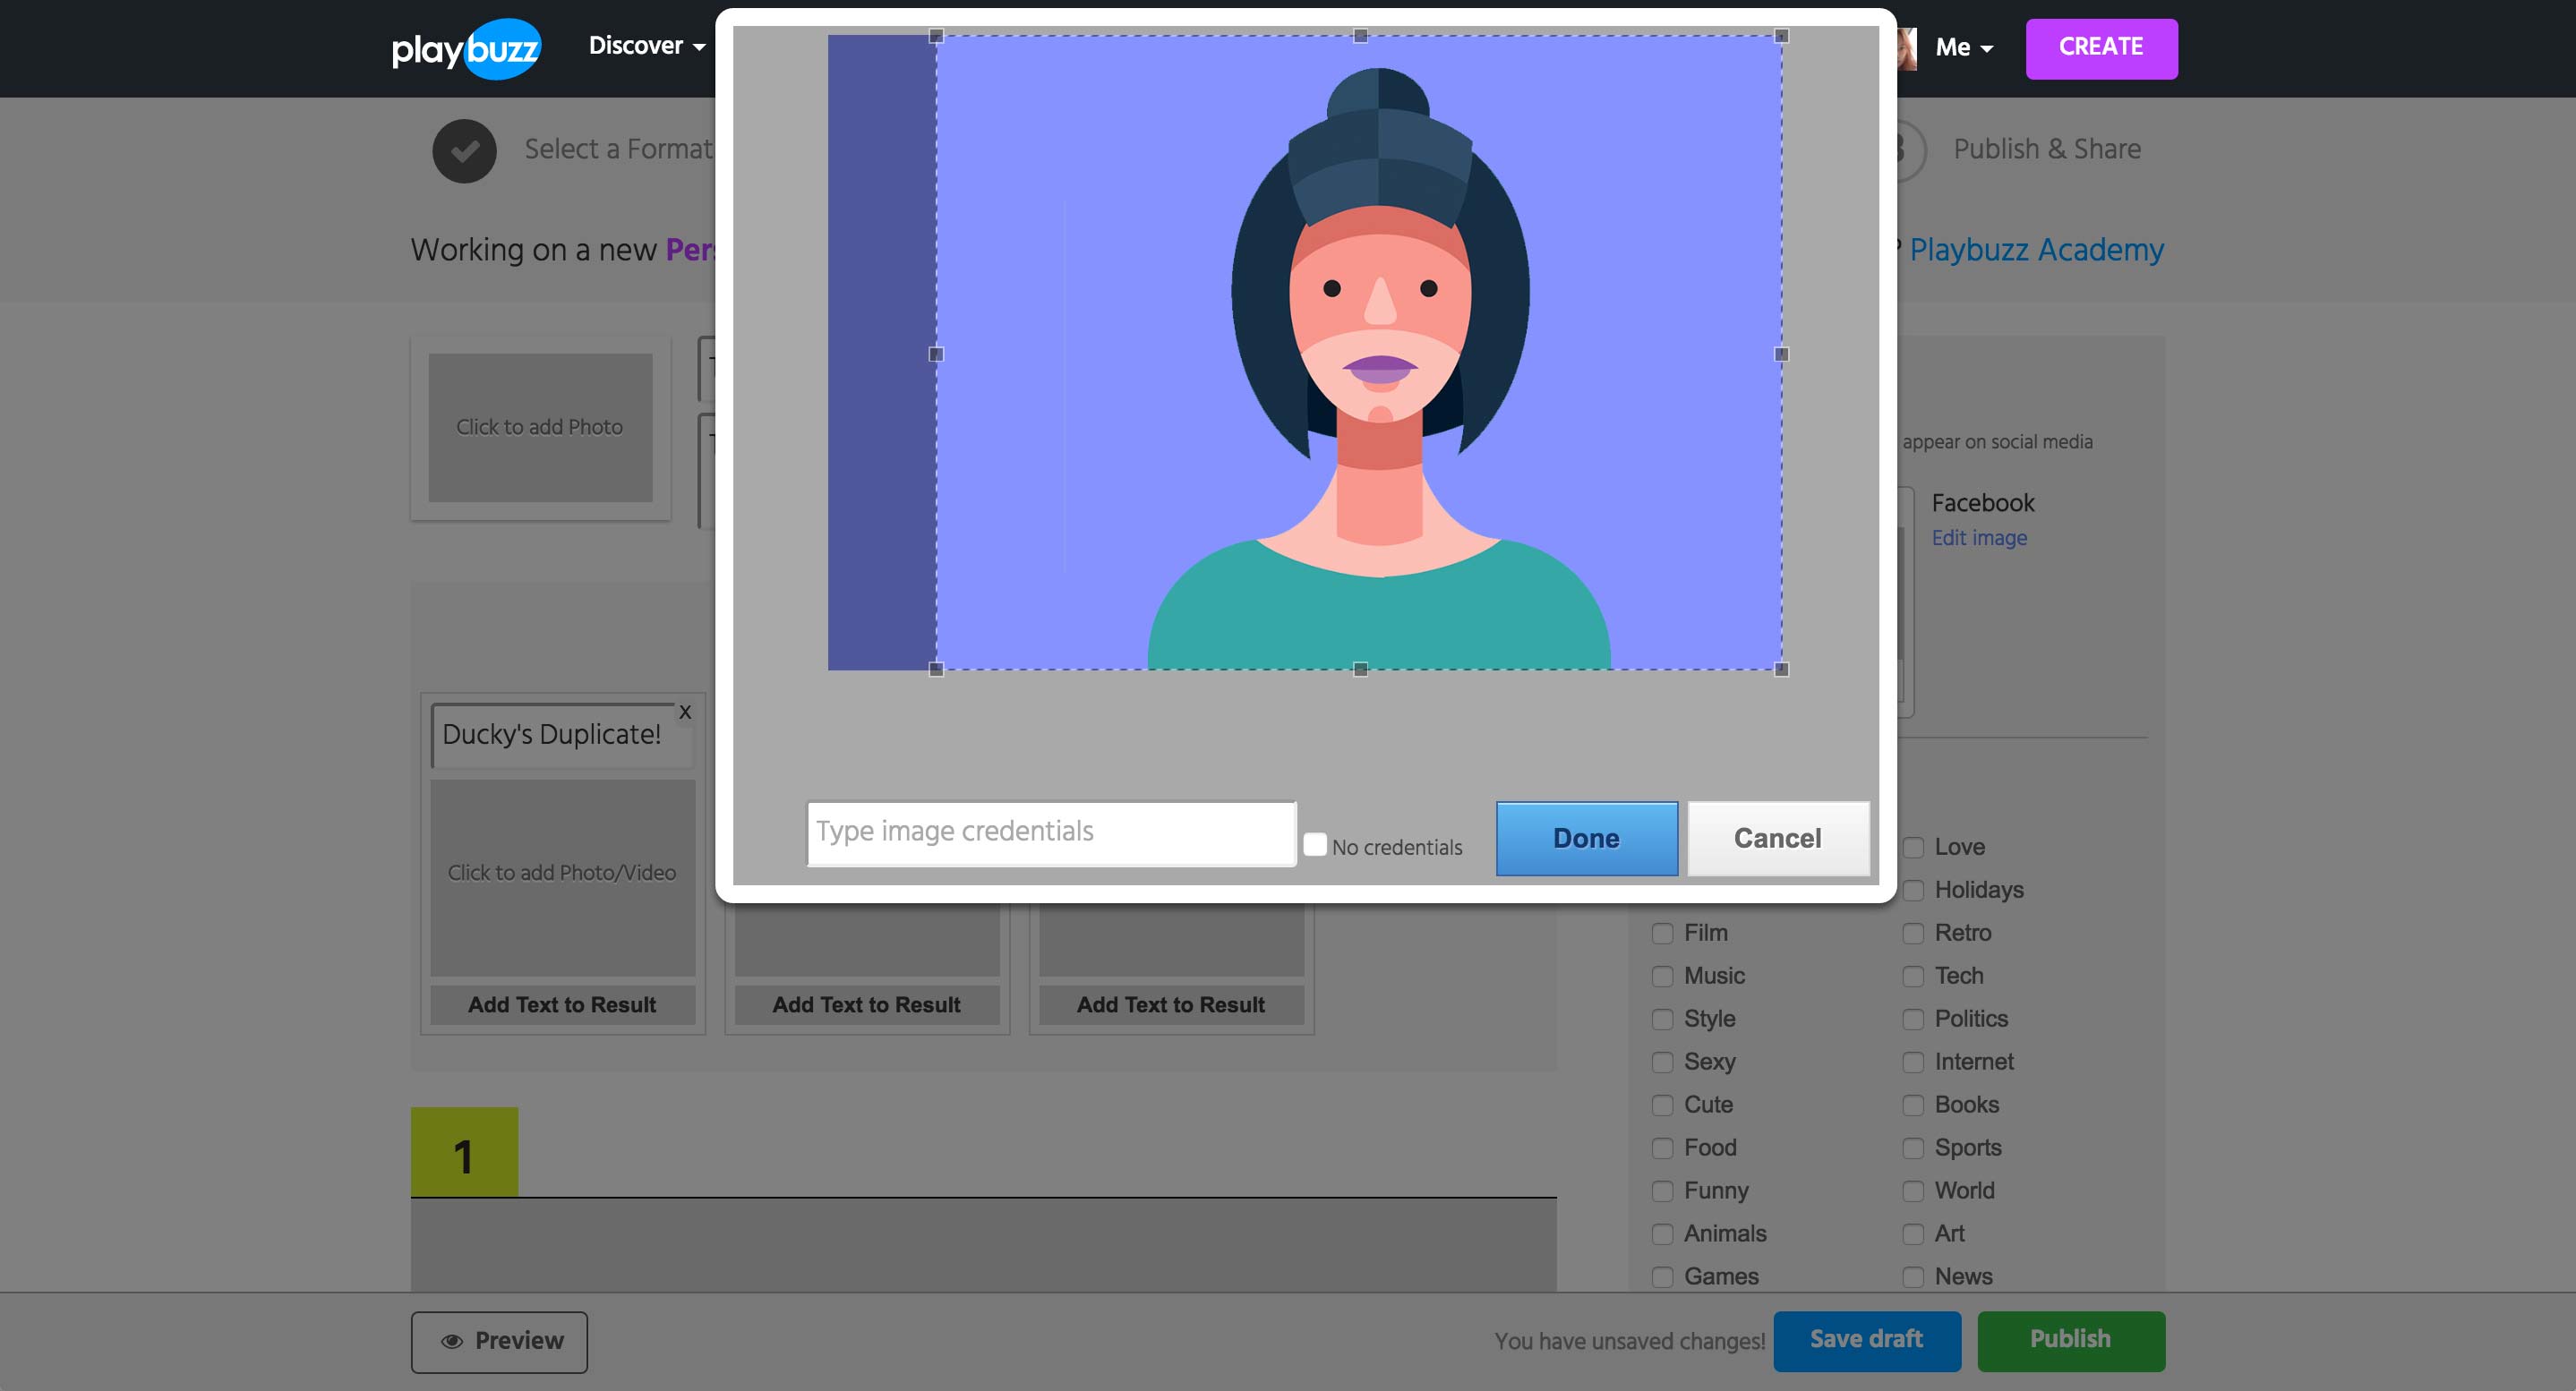Select the Animals category checkbox
This screenshot has width=2576, height=1391.
pos(1662,1234)
